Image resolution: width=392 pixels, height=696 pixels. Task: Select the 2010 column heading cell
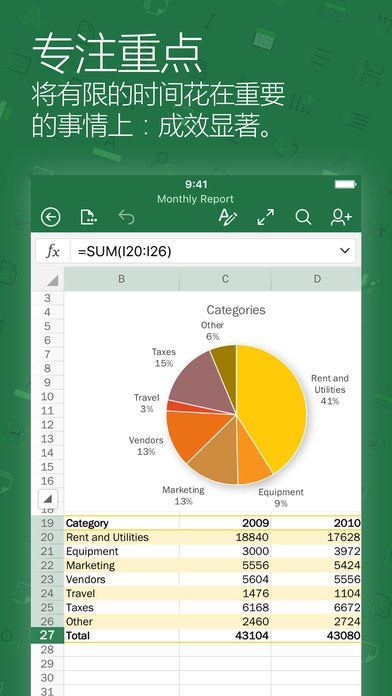[316, 523]
